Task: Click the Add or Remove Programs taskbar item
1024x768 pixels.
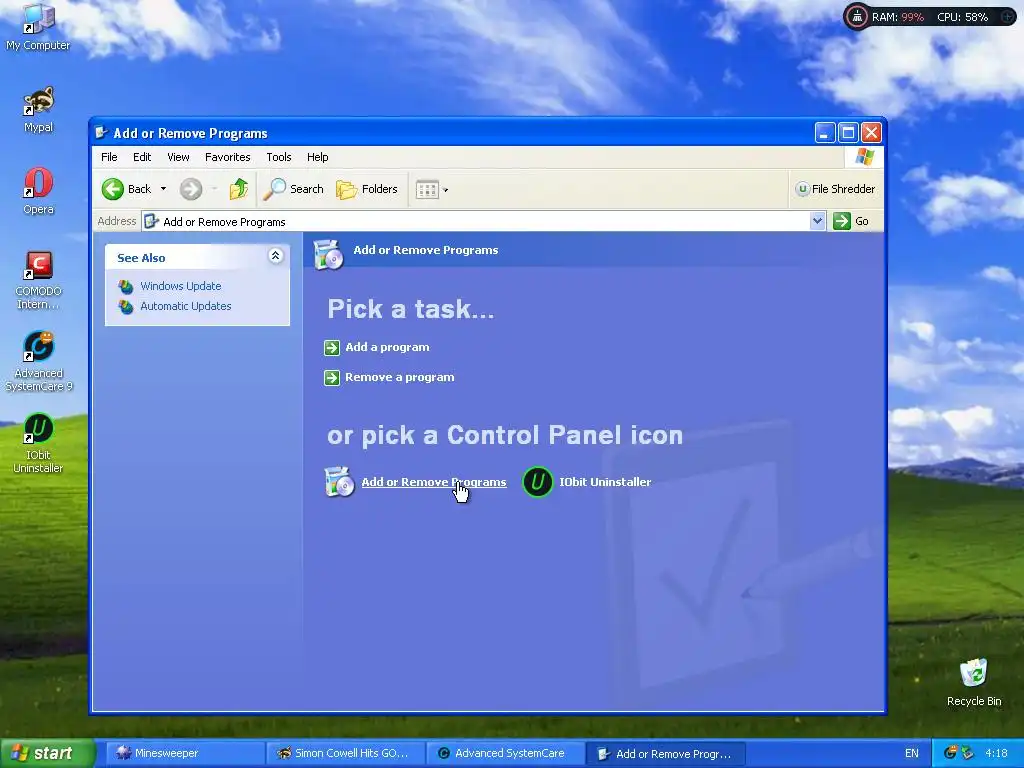Action: (666, 754)
